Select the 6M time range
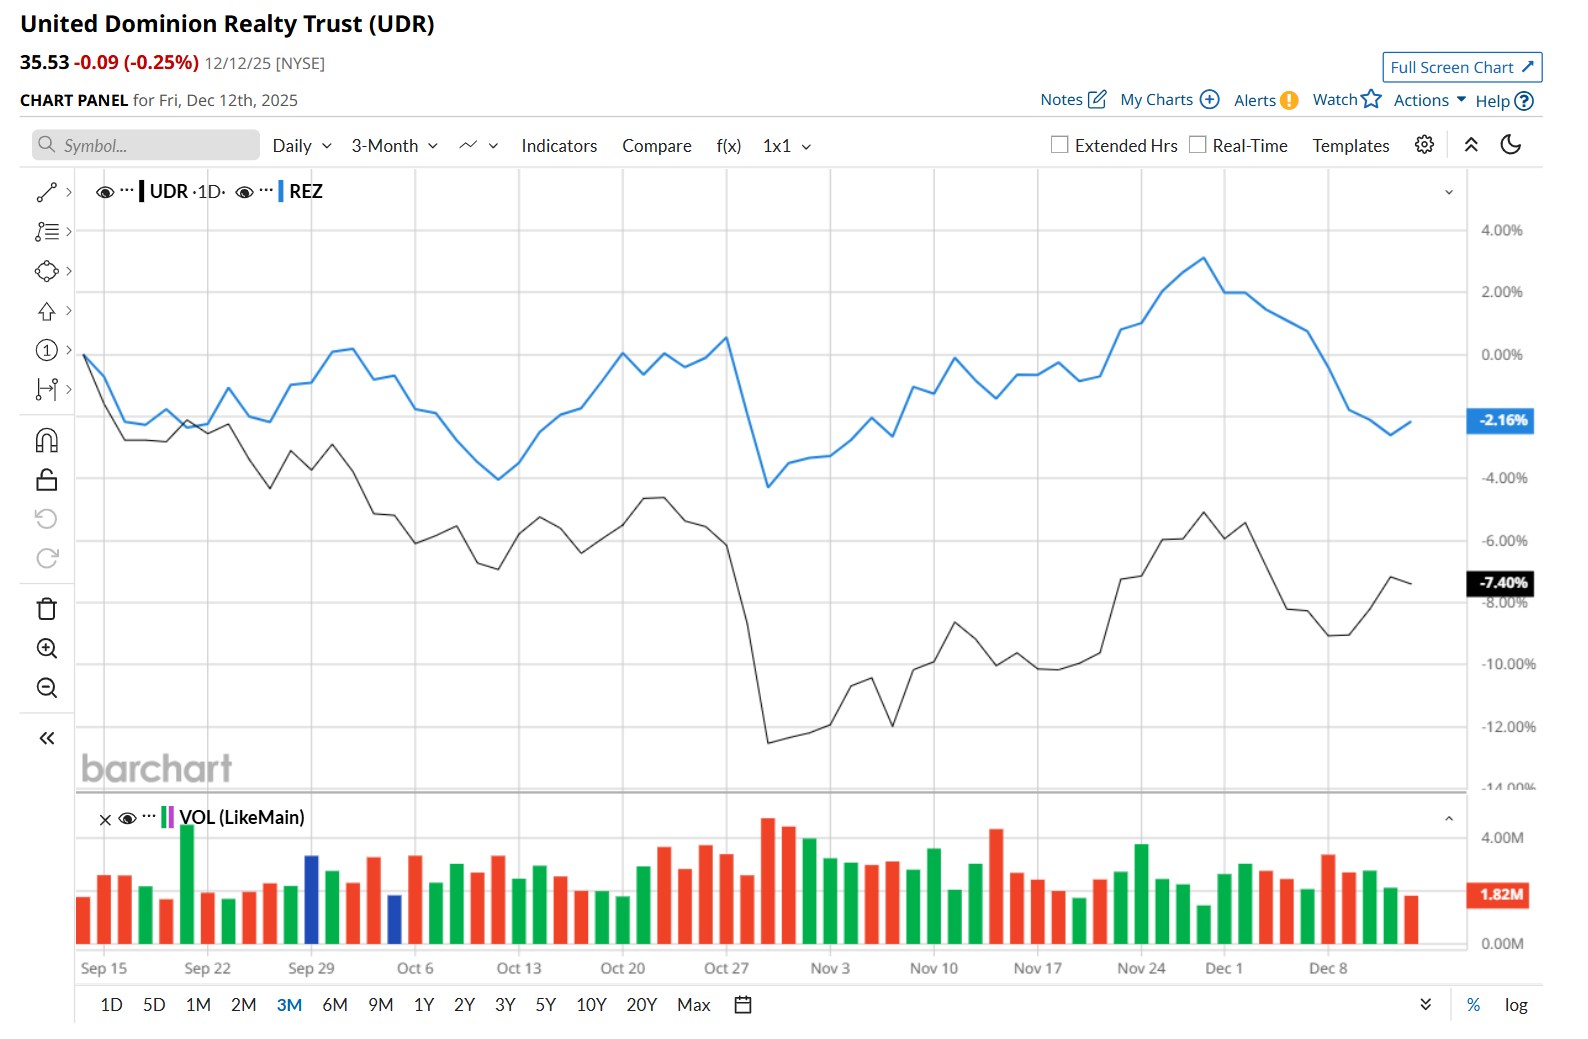The image size is (1588, 1039). [x=335, y=1005]
